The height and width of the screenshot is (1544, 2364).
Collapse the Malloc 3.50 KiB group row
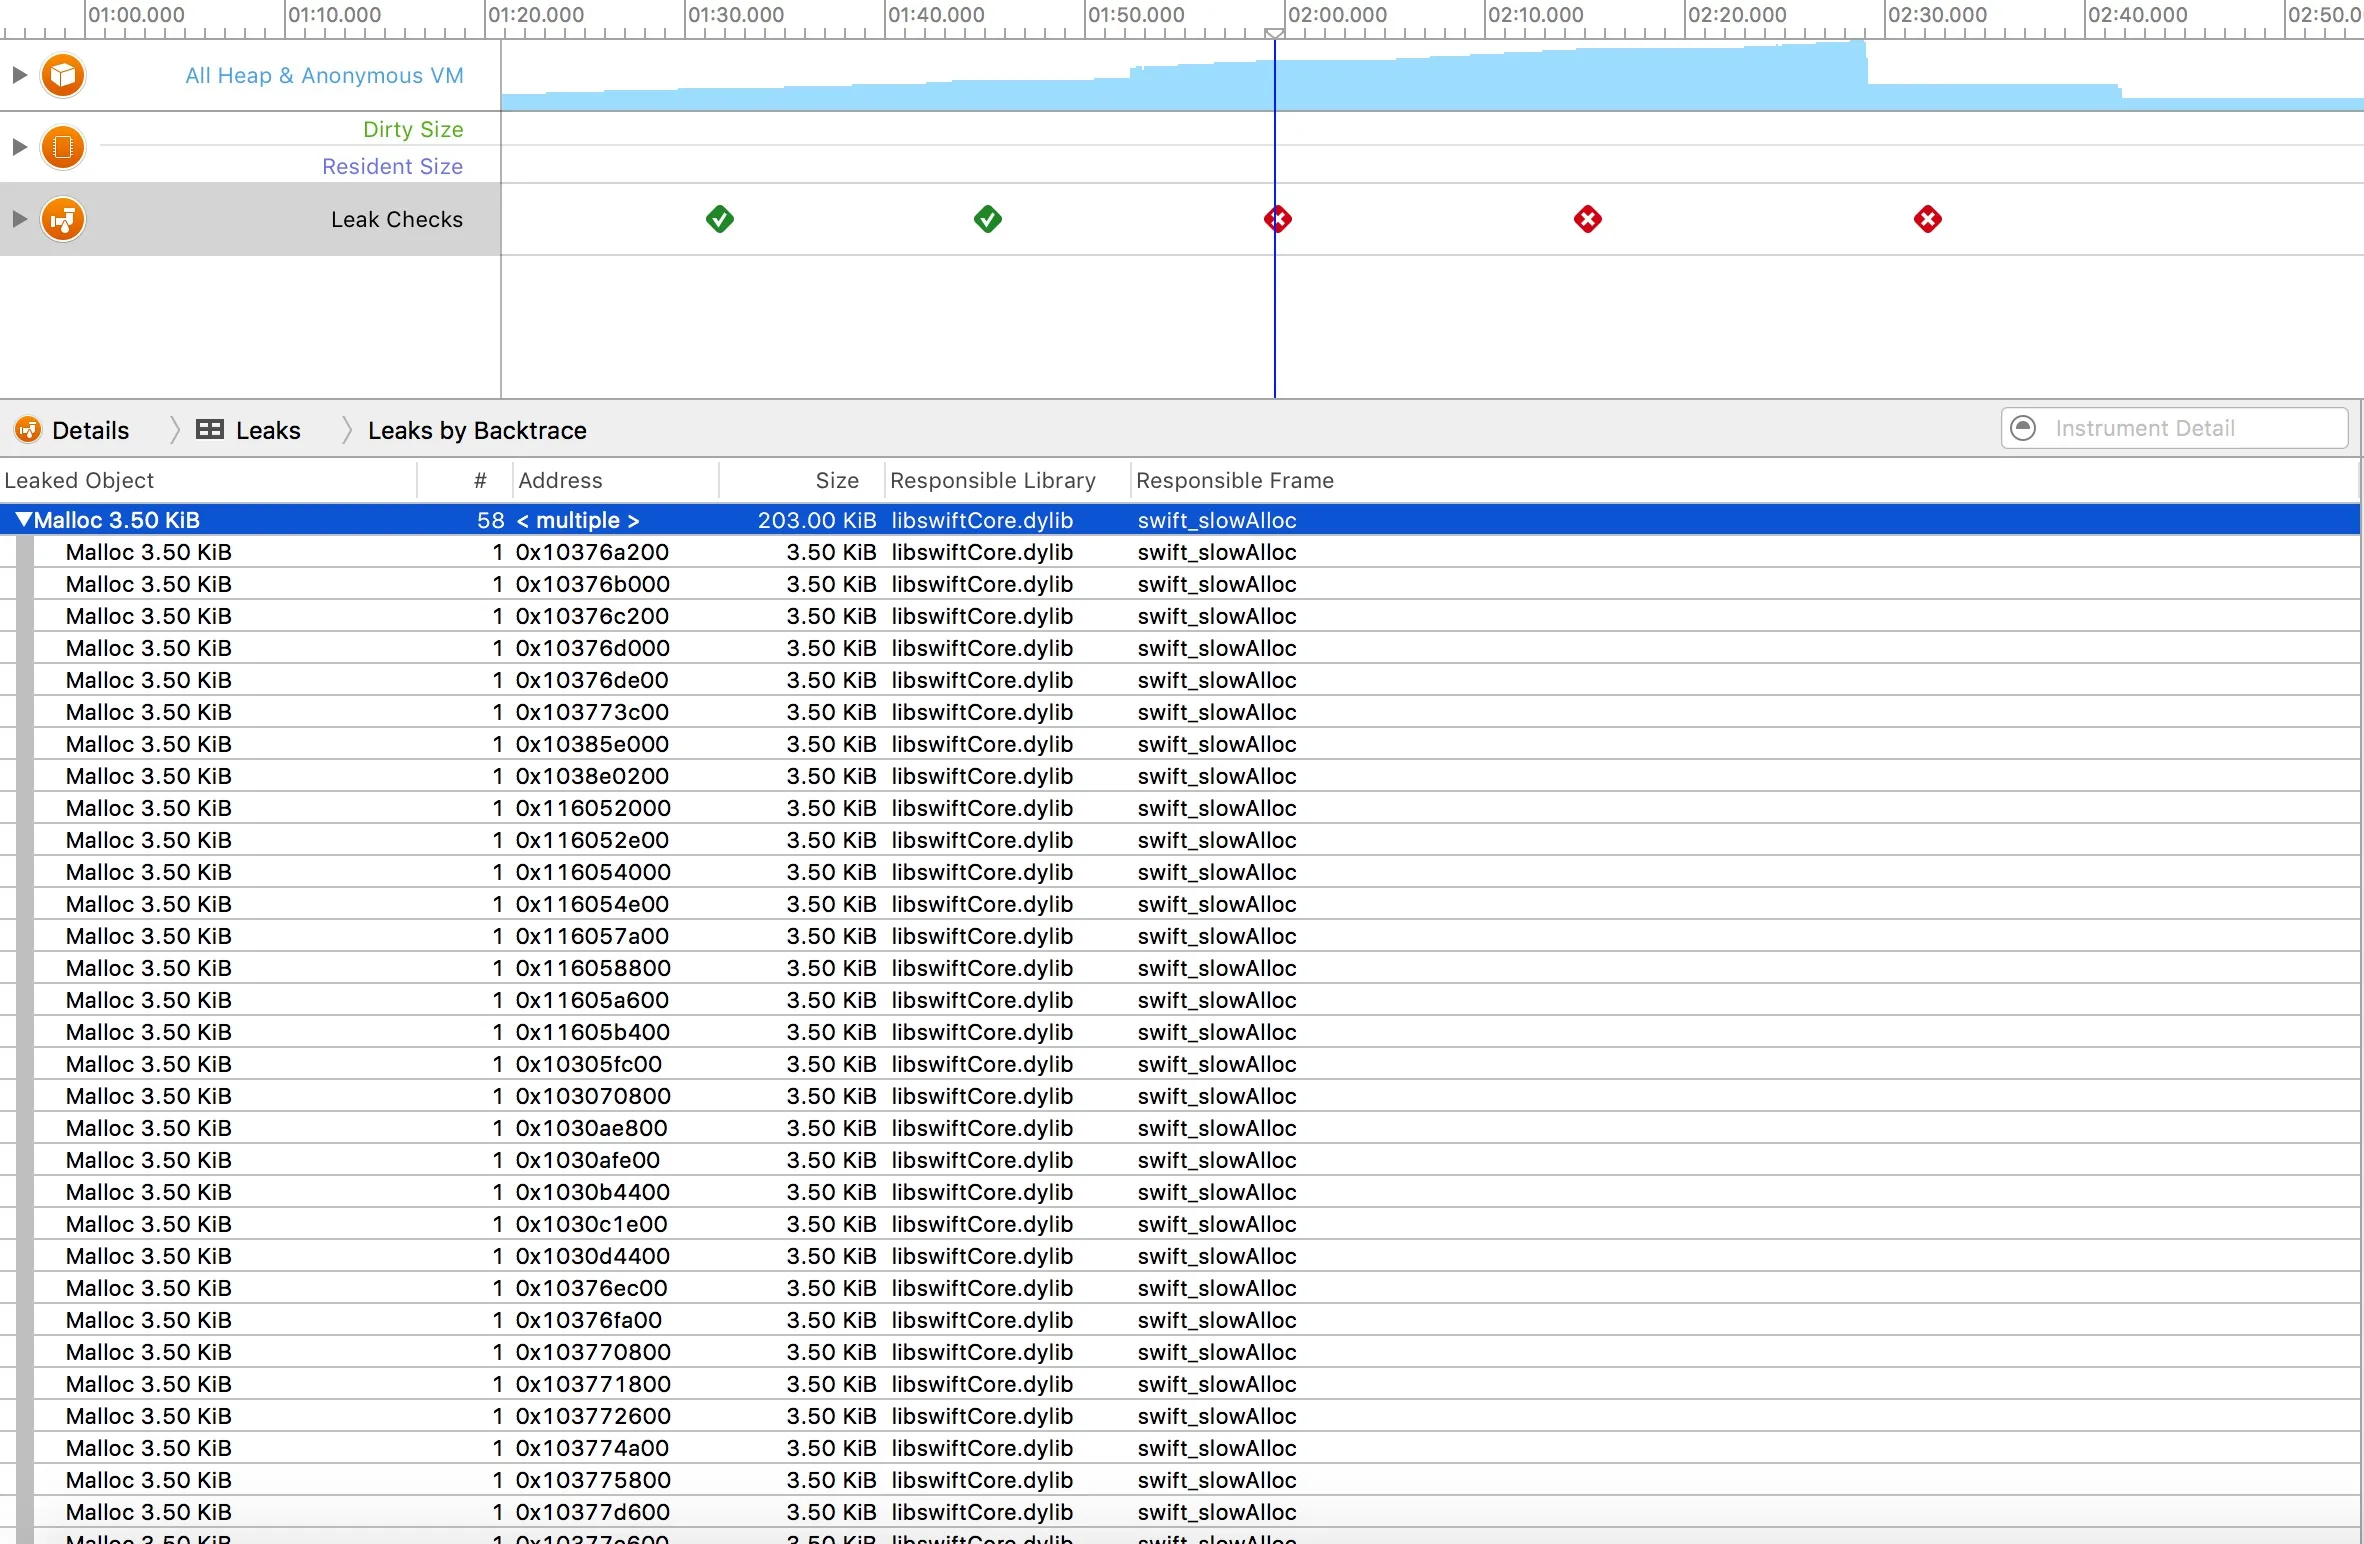[x=24, y=520]
